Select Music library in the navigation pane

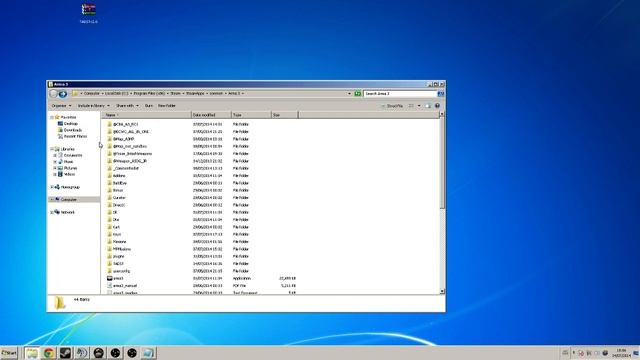pyautogui.click(x=68, y=162)
